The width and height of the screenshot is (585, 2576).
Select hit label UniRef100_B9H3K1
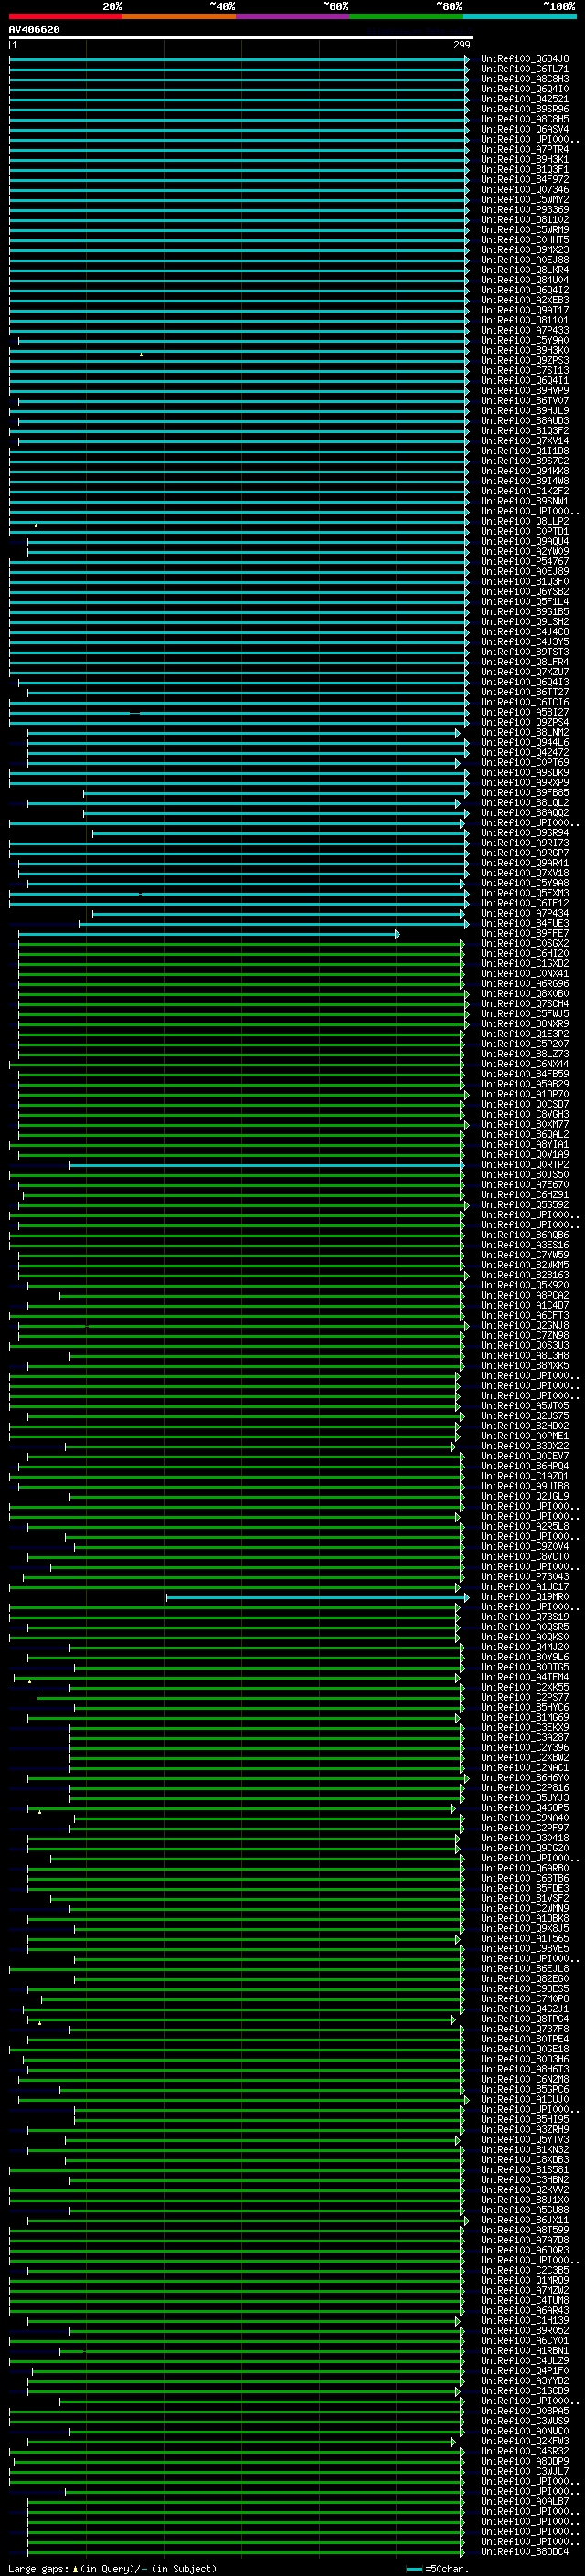(x=525, y=159)
